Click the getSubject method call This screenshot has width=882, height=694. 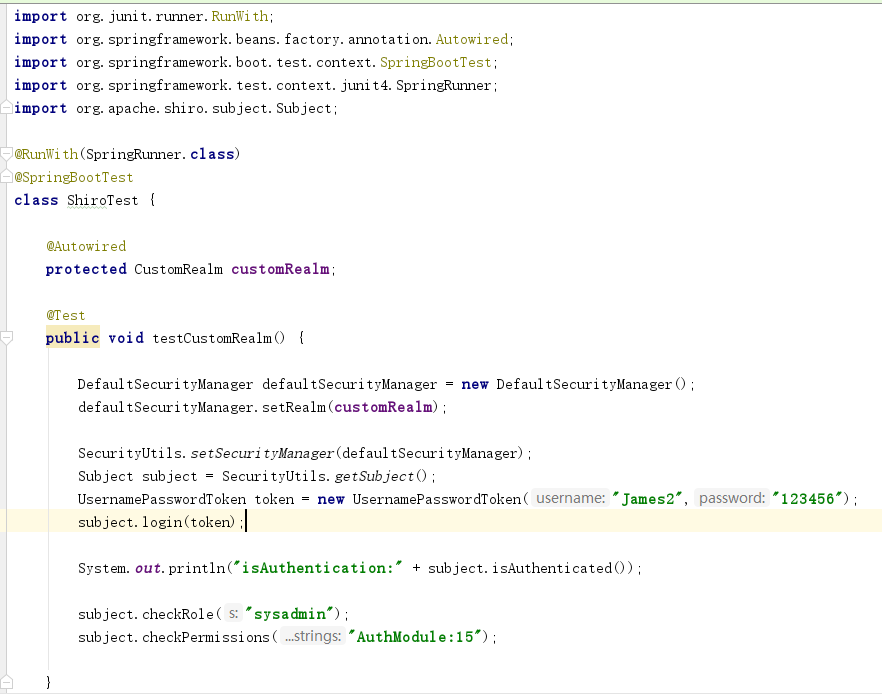[x=374, y=476]
